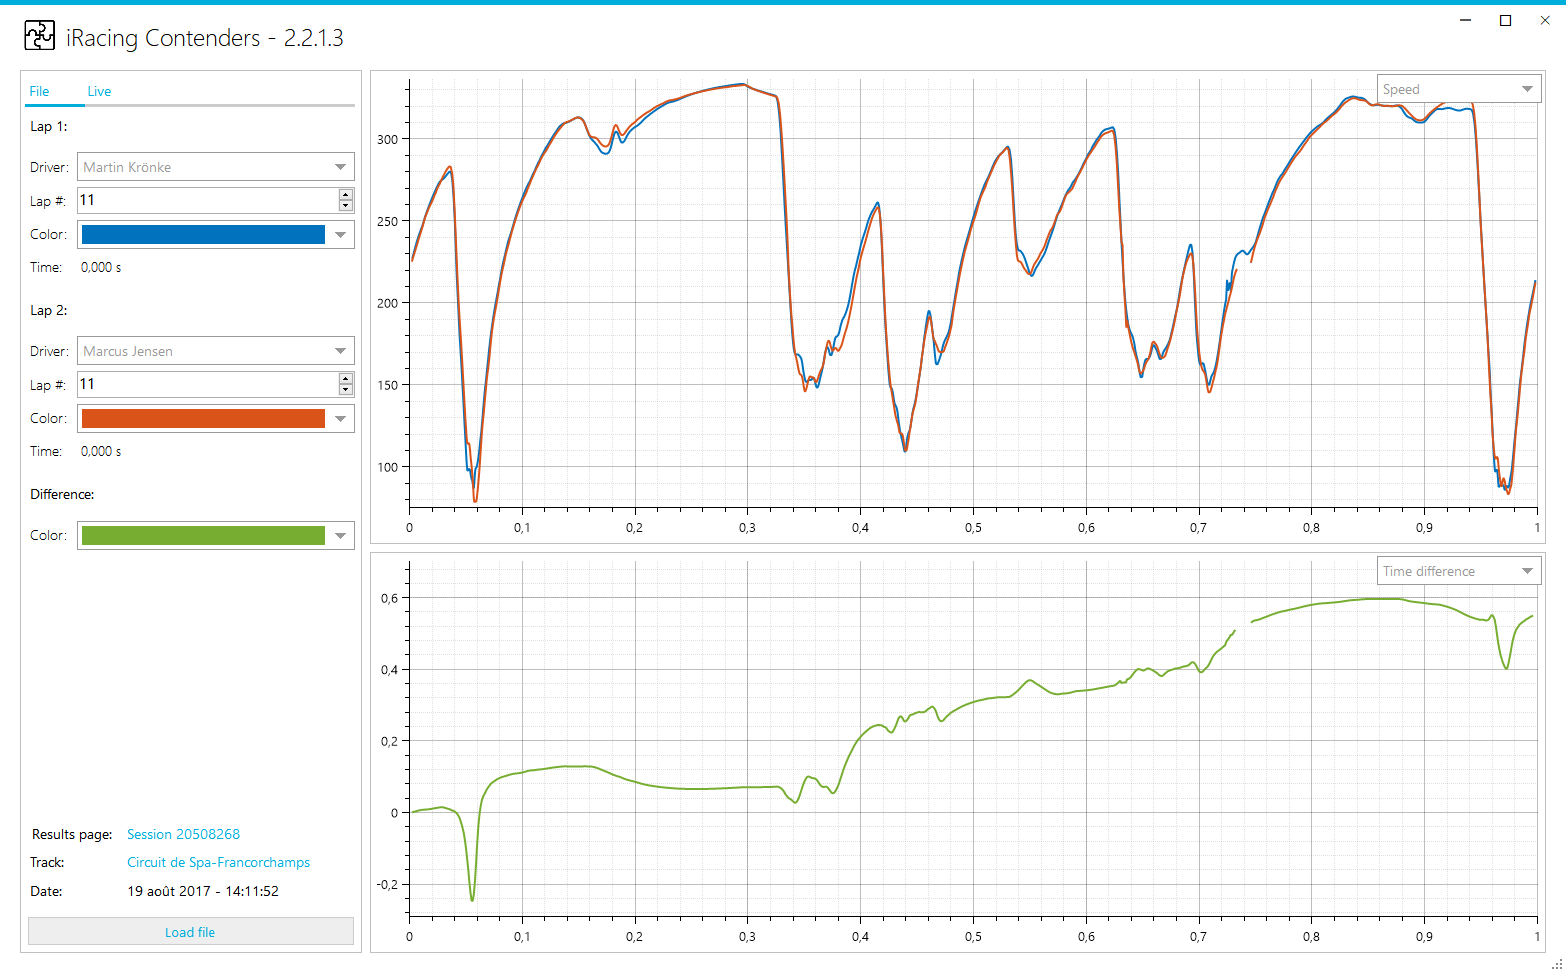
Task: Open the Lap 1 Driver dropdown (Martin Krönke)
Action: pyautogui.click(x=216, y=167)
